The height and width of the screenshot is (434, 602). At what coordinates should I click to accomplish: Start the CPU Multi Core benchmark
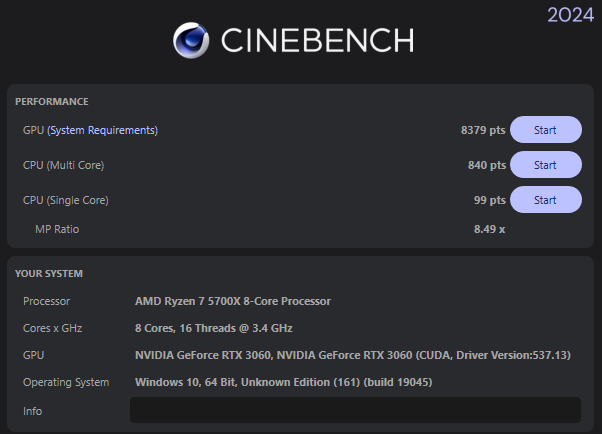click(546, 165)
